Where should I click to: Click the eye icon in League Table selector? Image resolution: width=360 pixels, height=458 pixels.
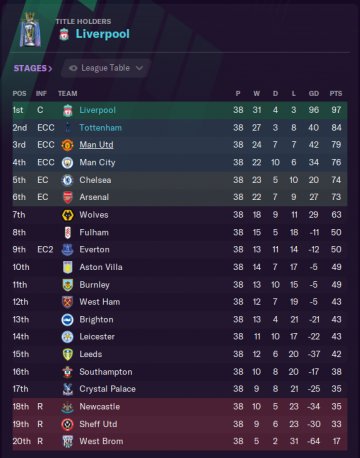pyautogui.click(x=73, y=68)
